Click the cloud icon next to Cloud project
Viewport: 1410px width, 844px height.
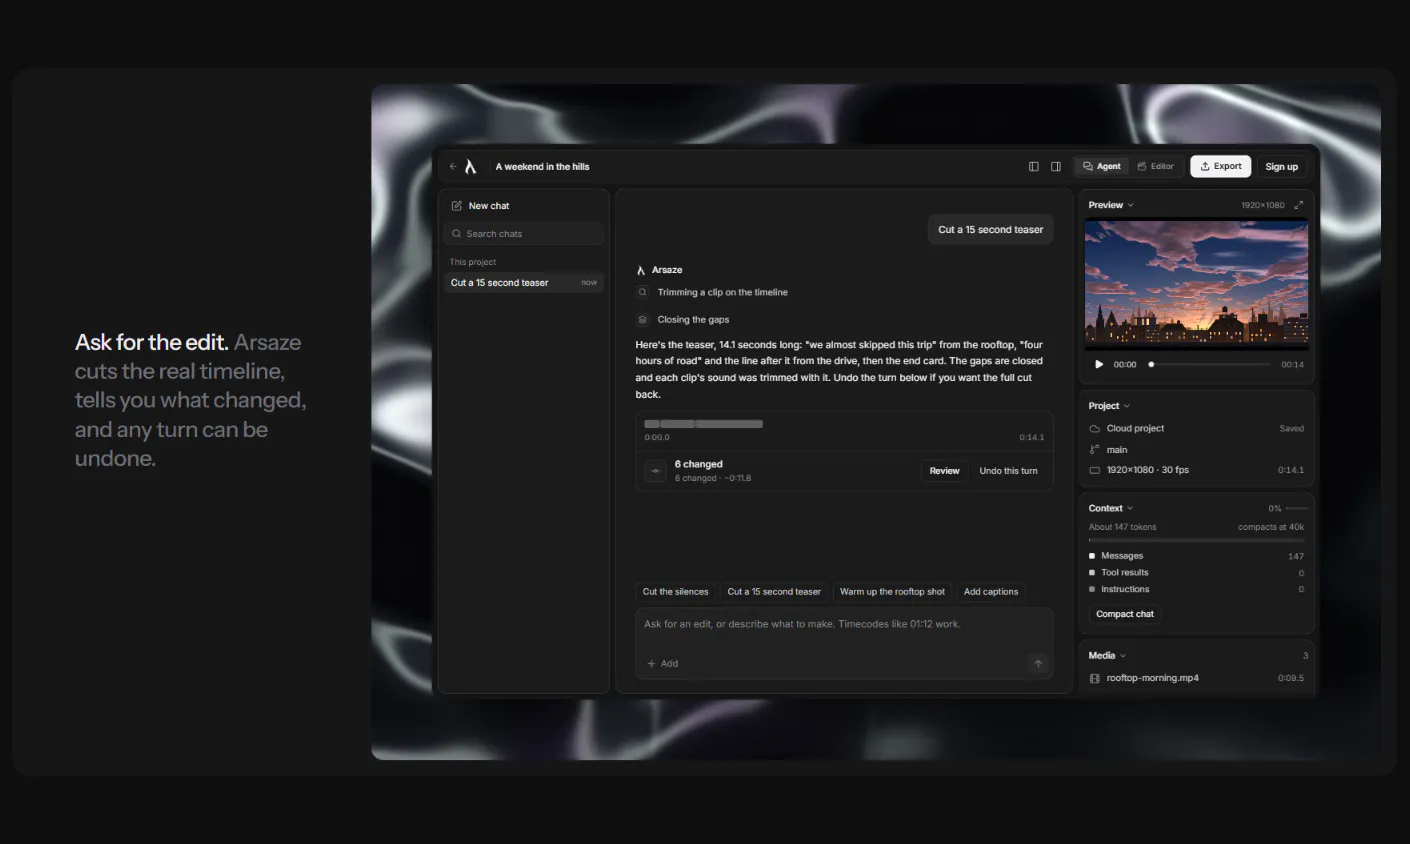click(x=1095, y=429)
